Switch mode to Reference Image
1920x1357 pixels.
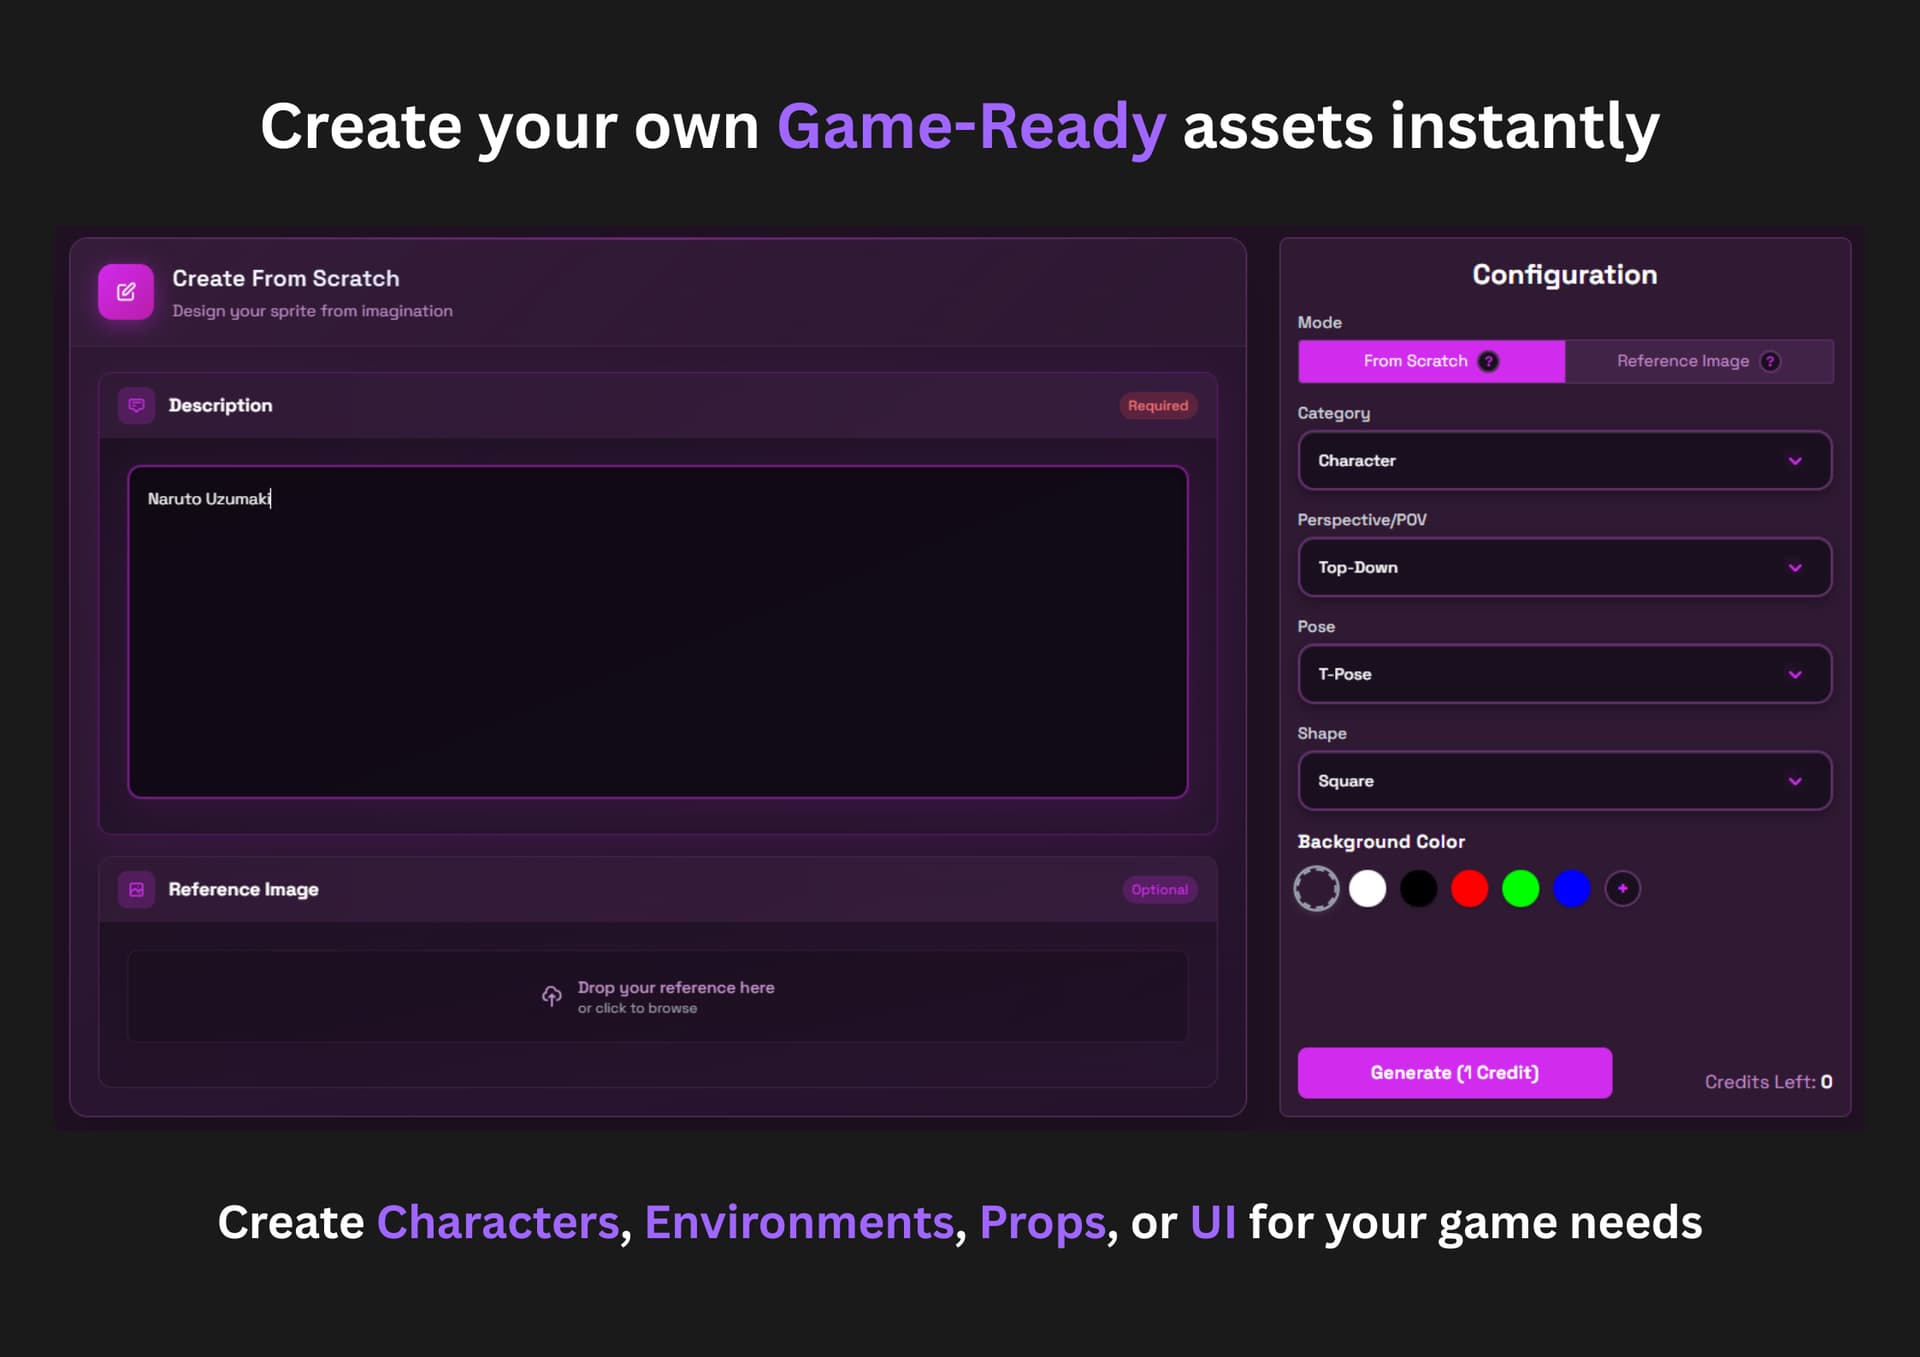click(1684, 361)
